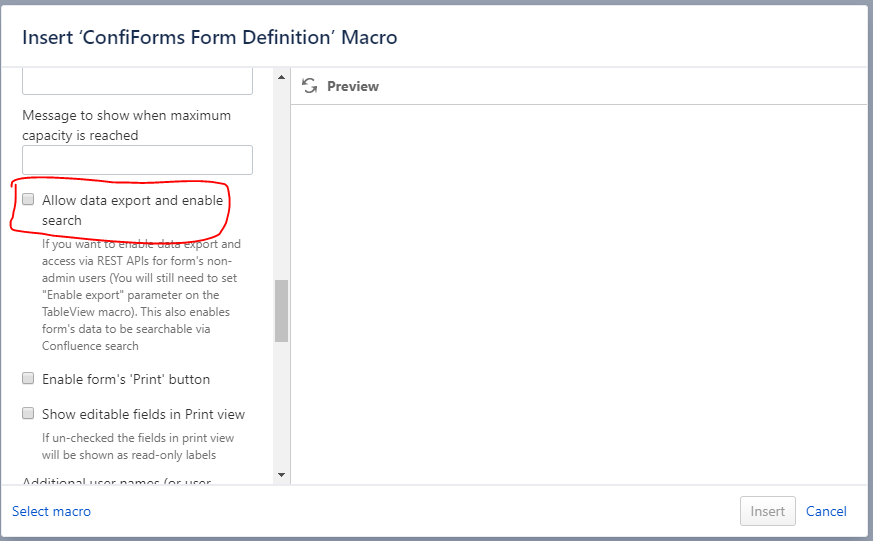Click the dialog title 'Insert ConfiForms Form Definition Macro'
This screenshot has height=541, width=873.
coord(210,37)
